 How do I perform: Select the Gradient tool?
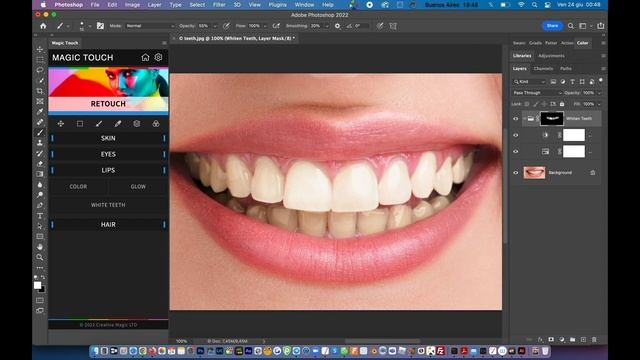coord(40,174)
